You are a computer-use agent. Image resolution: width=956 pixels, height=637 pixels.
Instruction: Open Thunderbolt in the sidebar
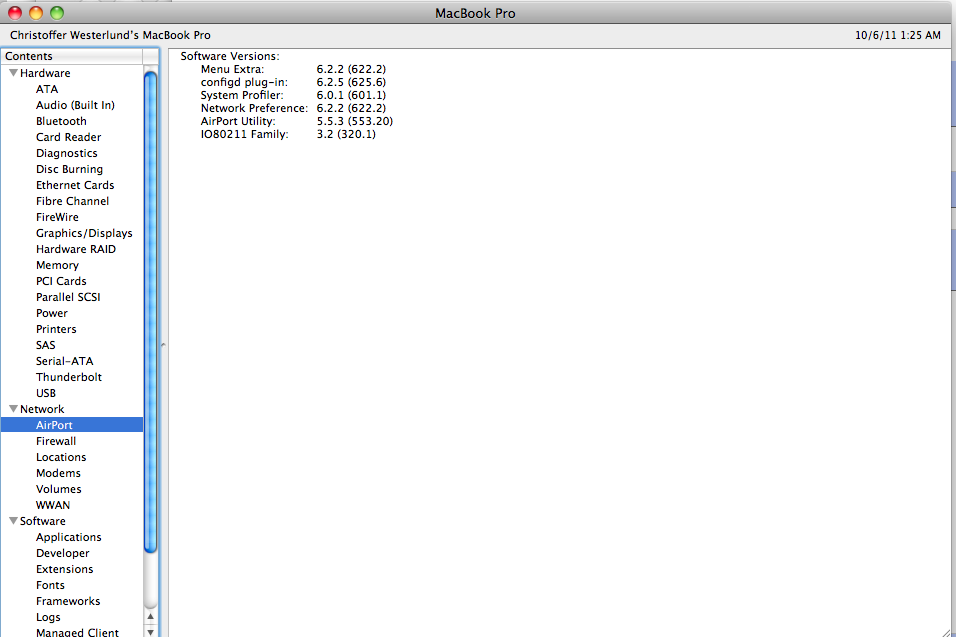pos(69,377)
